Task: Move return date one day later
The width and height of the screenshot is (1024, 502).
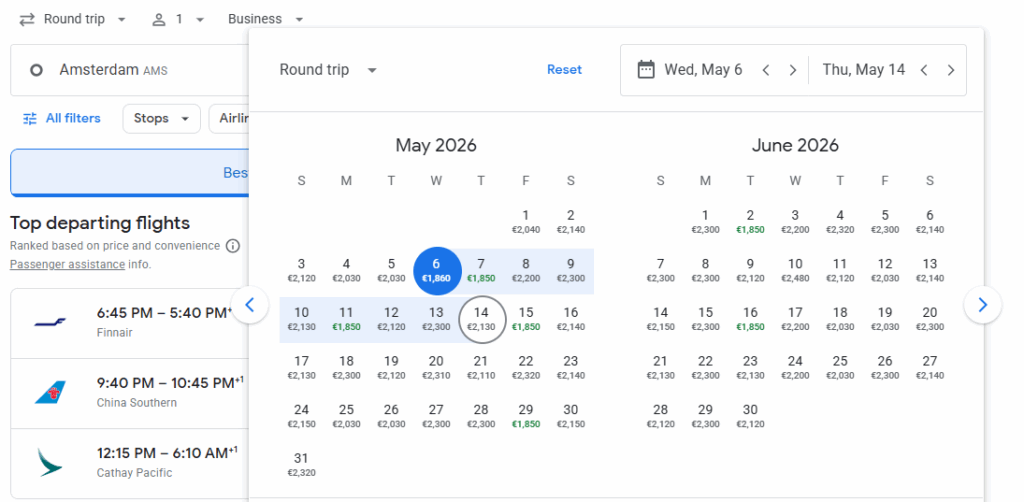Action: point(951,70)
